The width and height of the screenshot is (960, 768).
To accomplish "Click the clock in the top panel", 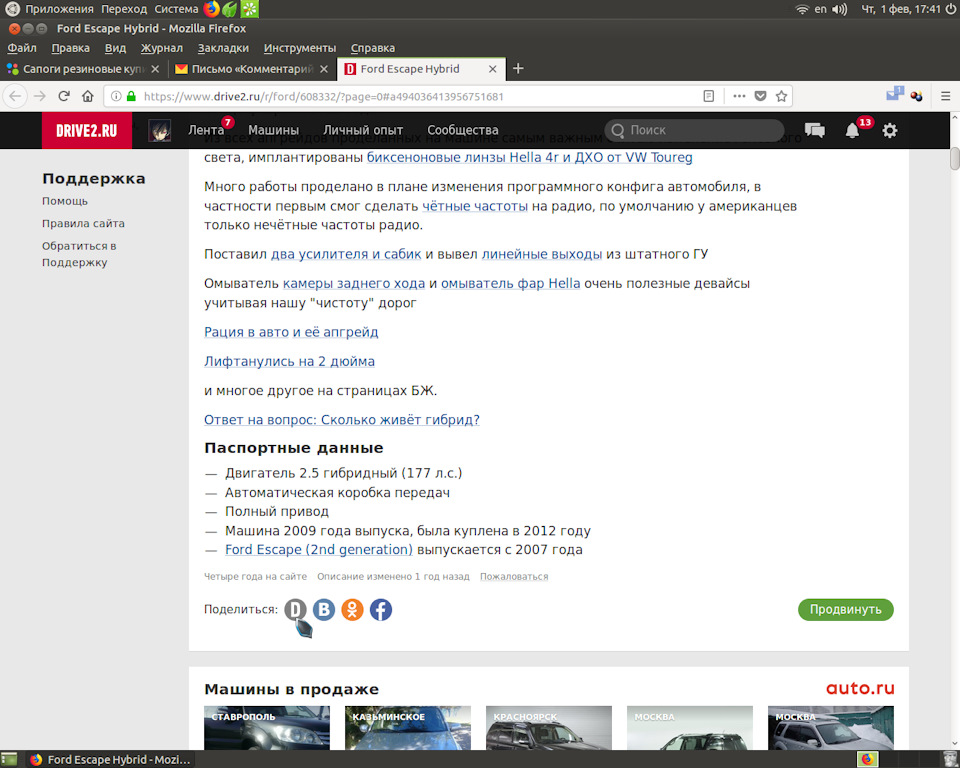I will tap(901, 9).
